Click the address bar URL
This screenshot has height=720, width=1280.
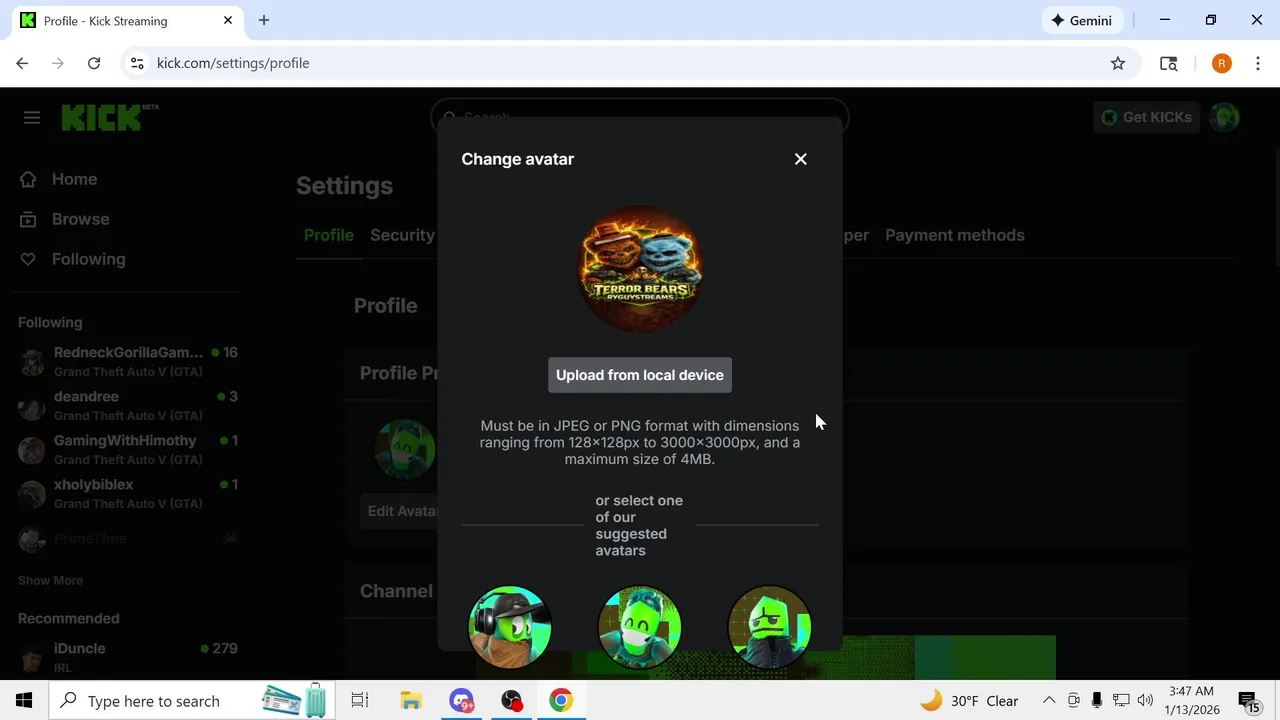click(x=233, y=63)
